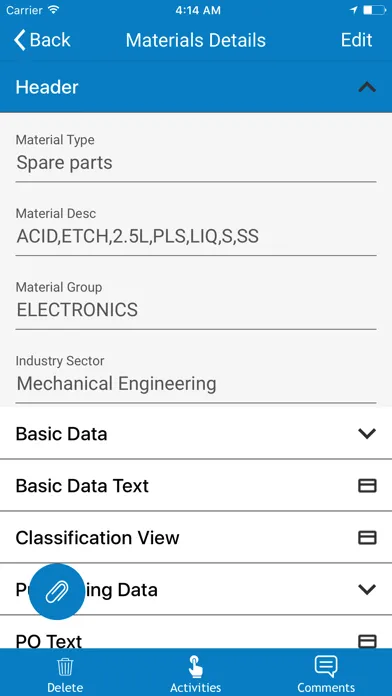Tap the floating paperclip attachment button

click(57, 591)
